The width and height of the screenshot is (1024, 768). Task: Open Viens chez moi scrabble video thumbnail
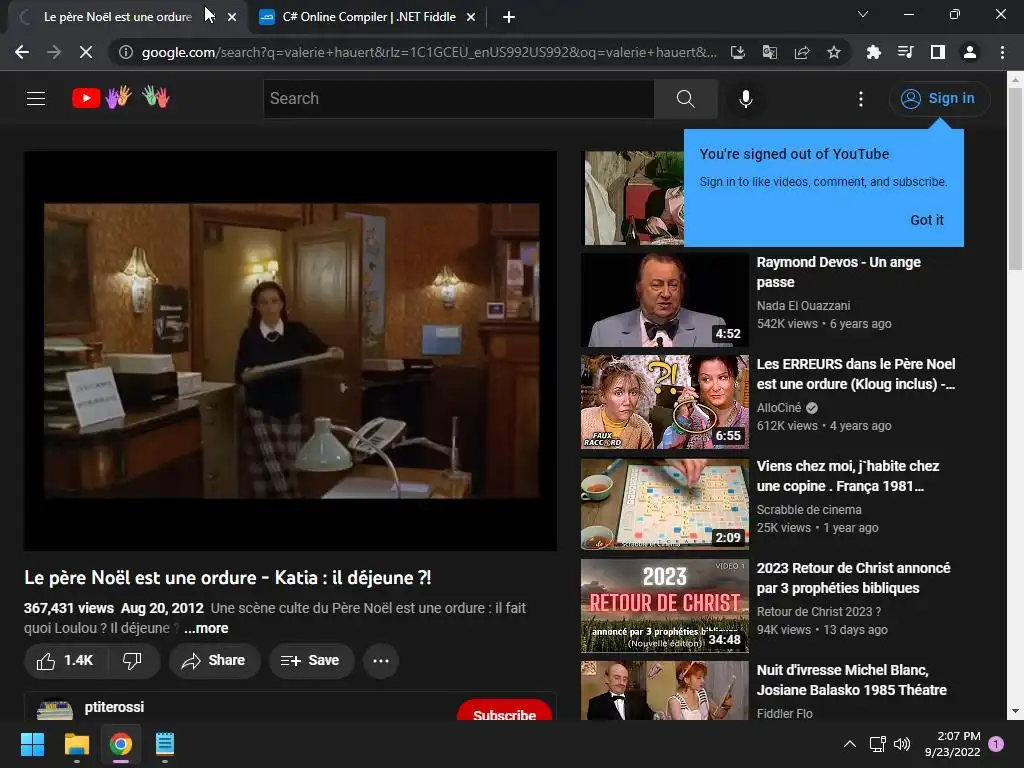(x=664, y=504)
